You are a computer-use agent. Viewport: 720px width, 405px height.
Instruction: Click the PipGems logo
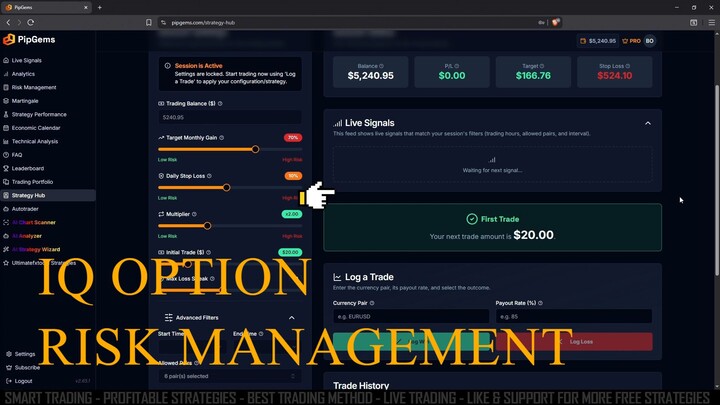[29, 40]
